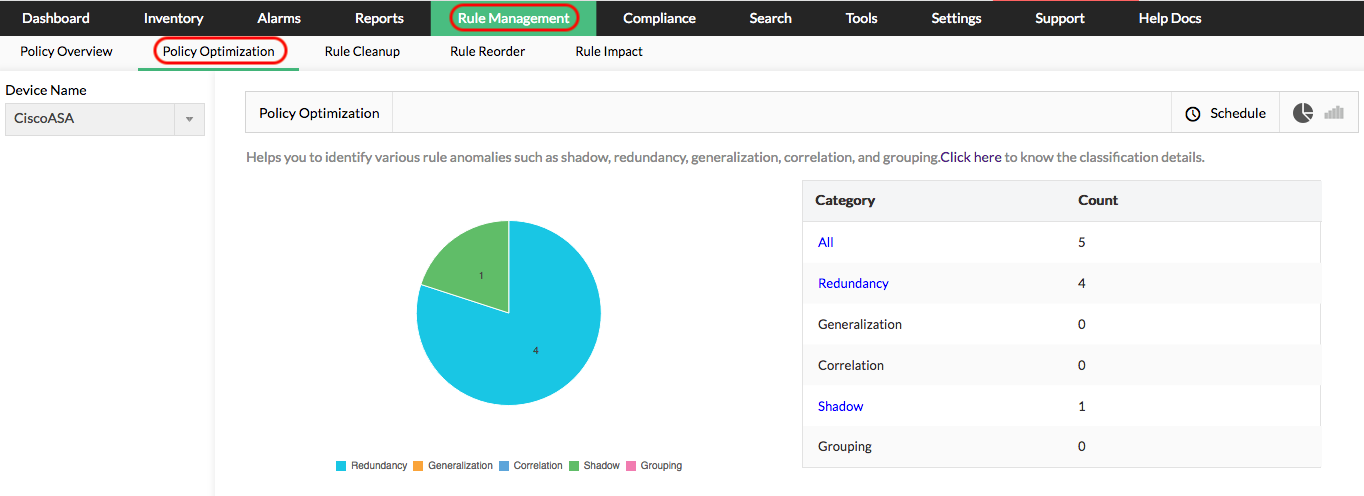Switch to the bar chart view
Screen dimensions: 1364x496
click(1334, 113)
